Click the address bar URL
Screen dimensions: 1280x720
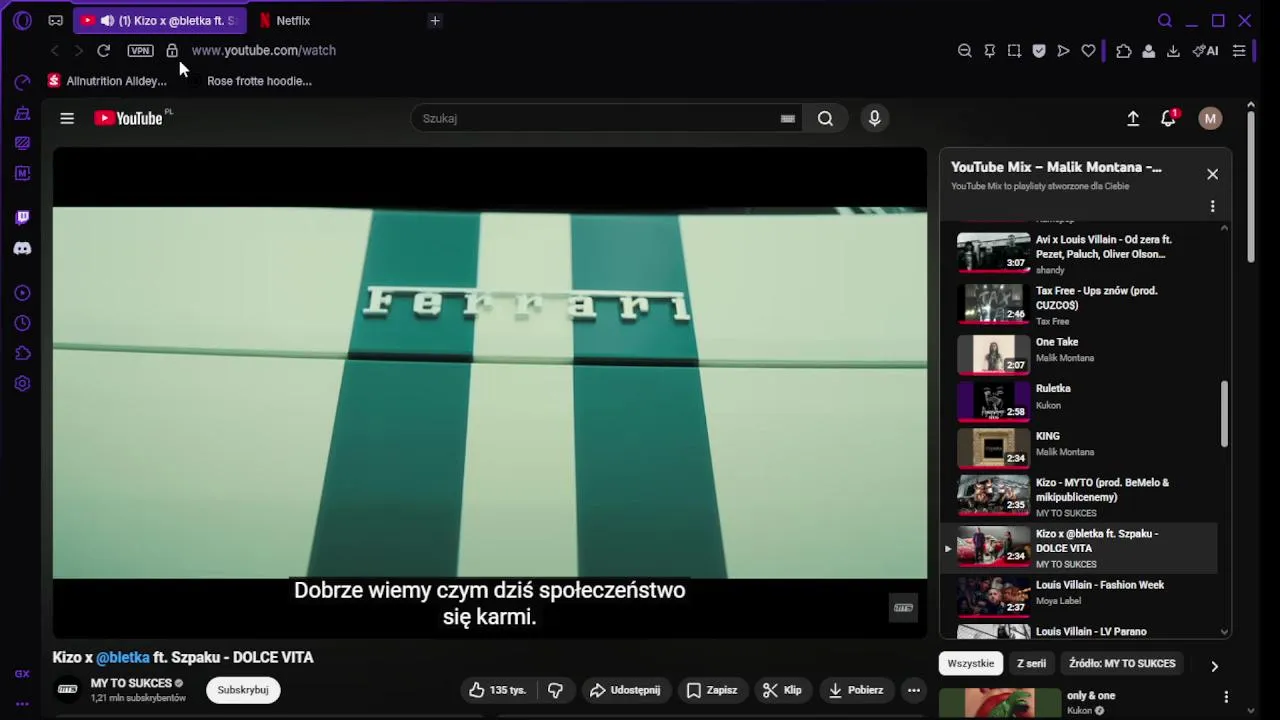[264, 50]
